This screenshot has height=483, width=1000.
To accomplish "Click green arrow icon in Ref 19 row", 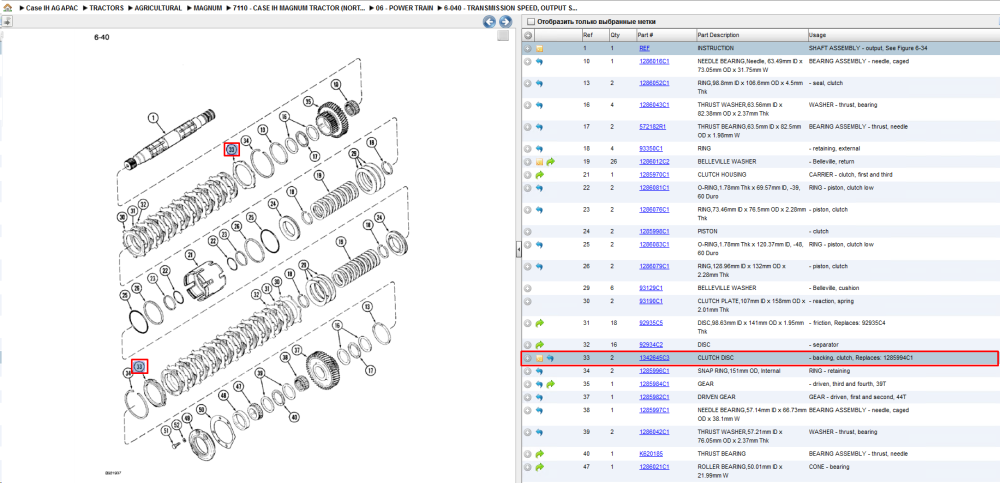I will (x=550, y=161).
